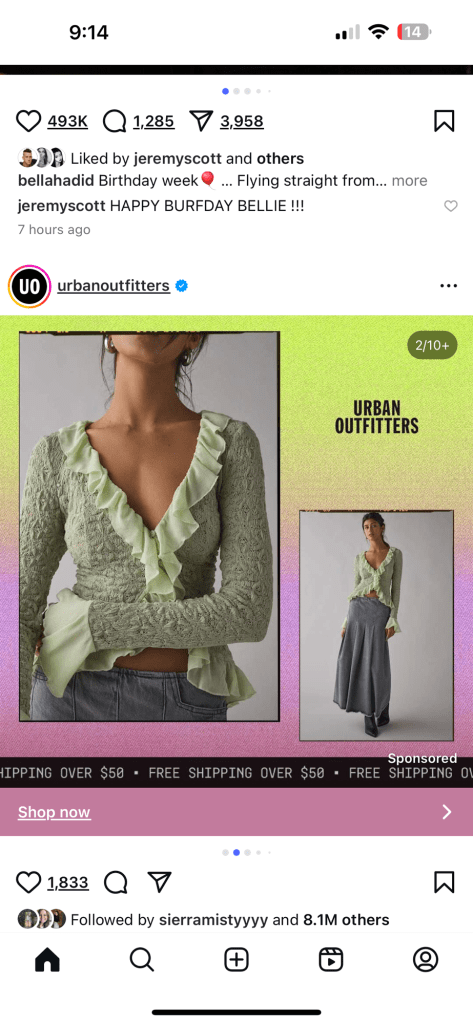Bookmark the bellahadid post
This screenshot has height=1024, width=473.
(444, 121)
